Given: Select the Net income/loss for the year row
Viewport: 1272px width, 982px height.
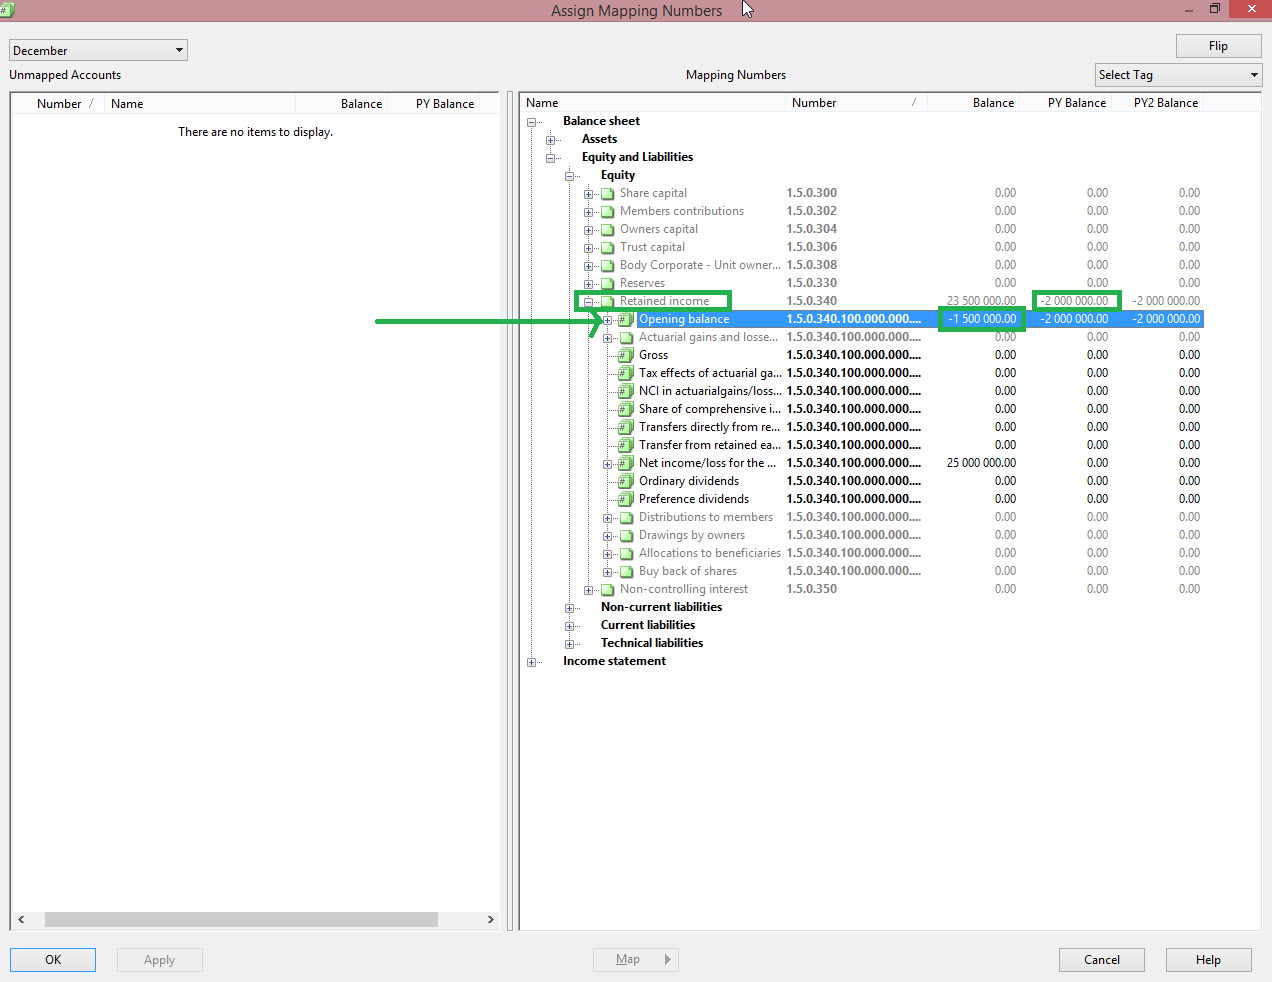Looking at the screenshot, I should [707, 463].
